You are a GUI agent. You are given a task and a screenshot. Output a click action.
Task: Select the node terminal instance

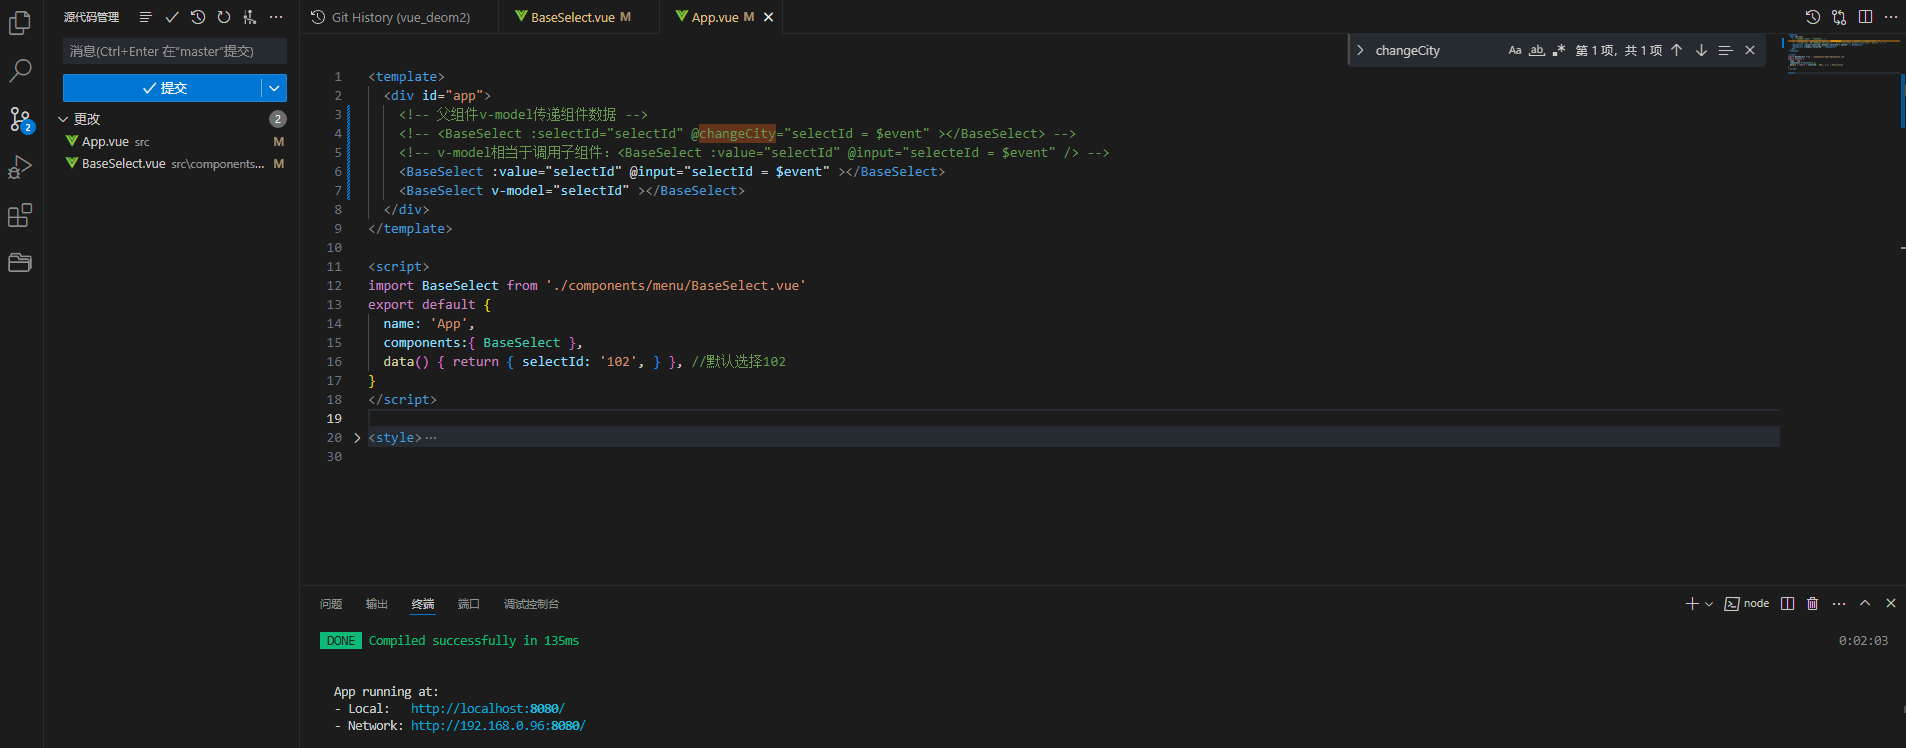1747,604
